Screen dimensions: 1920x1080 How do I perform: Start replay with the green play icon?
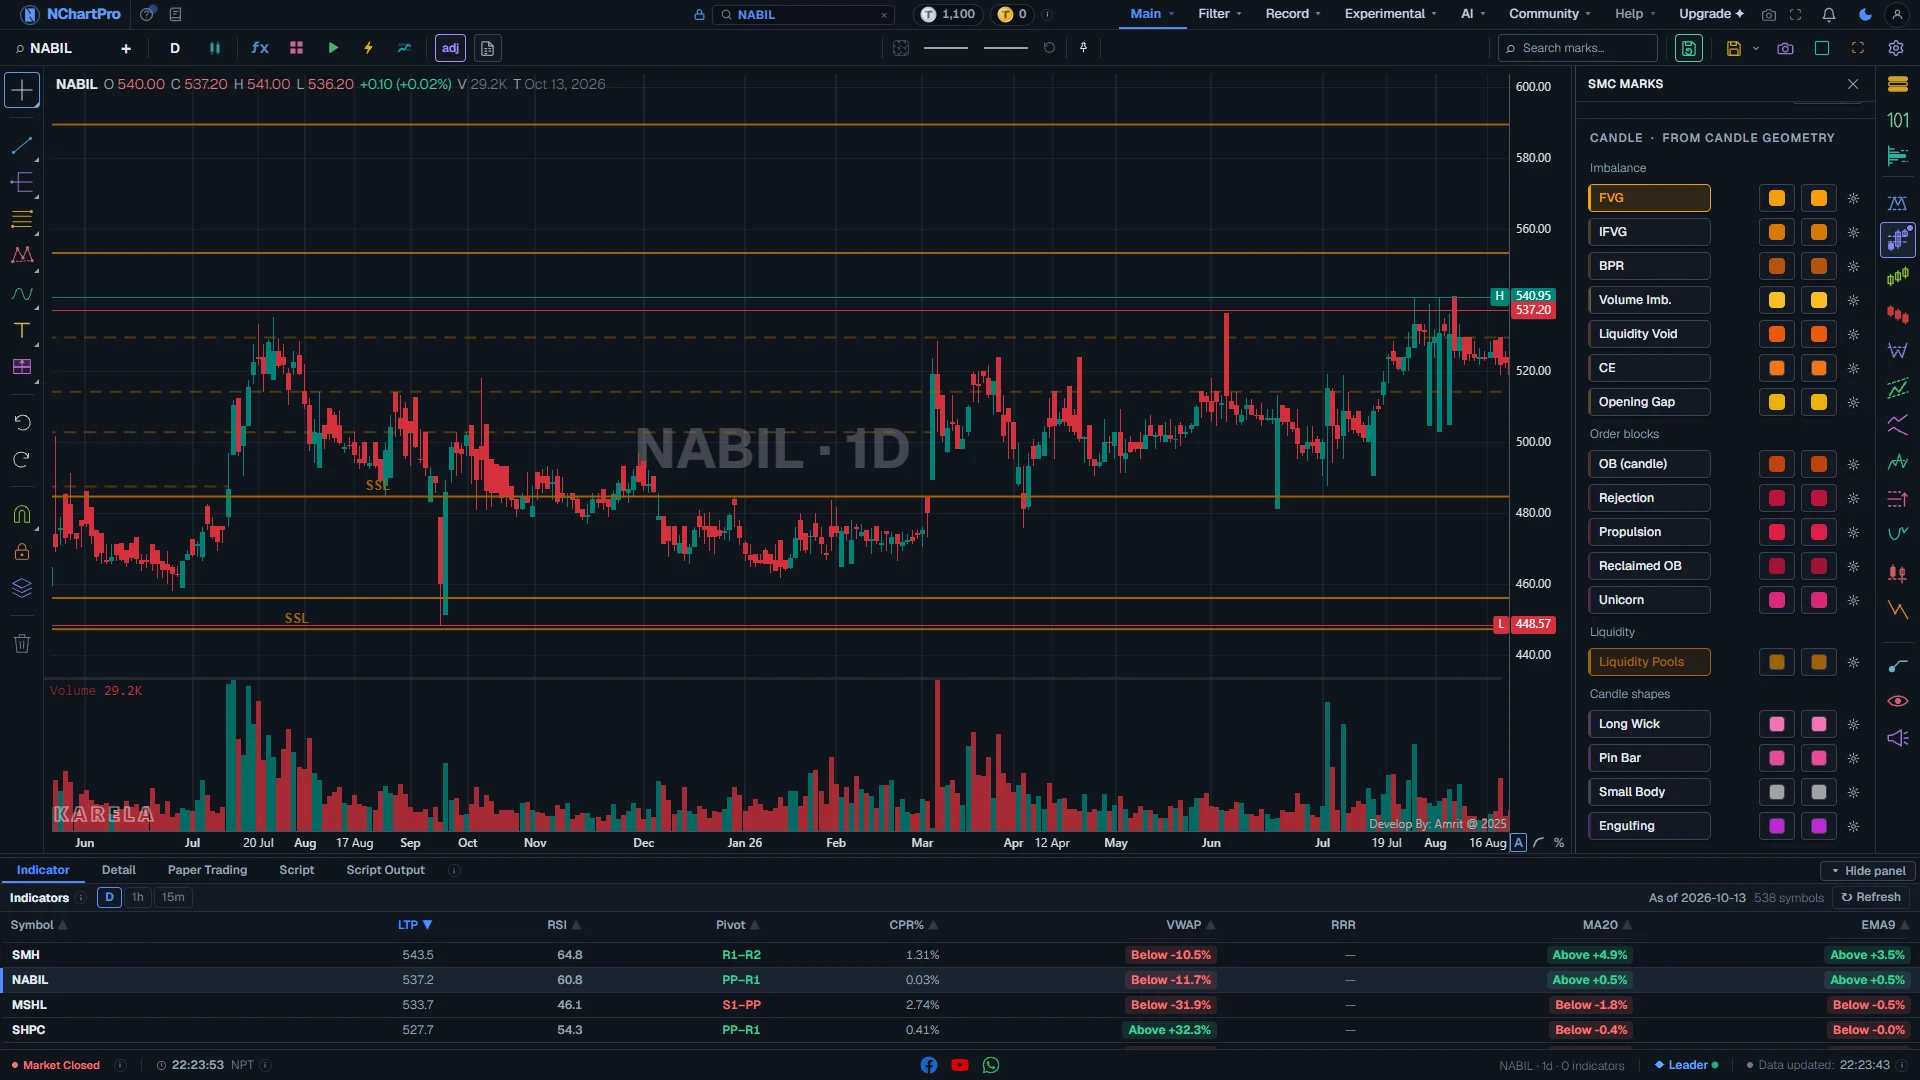(333, 48)
